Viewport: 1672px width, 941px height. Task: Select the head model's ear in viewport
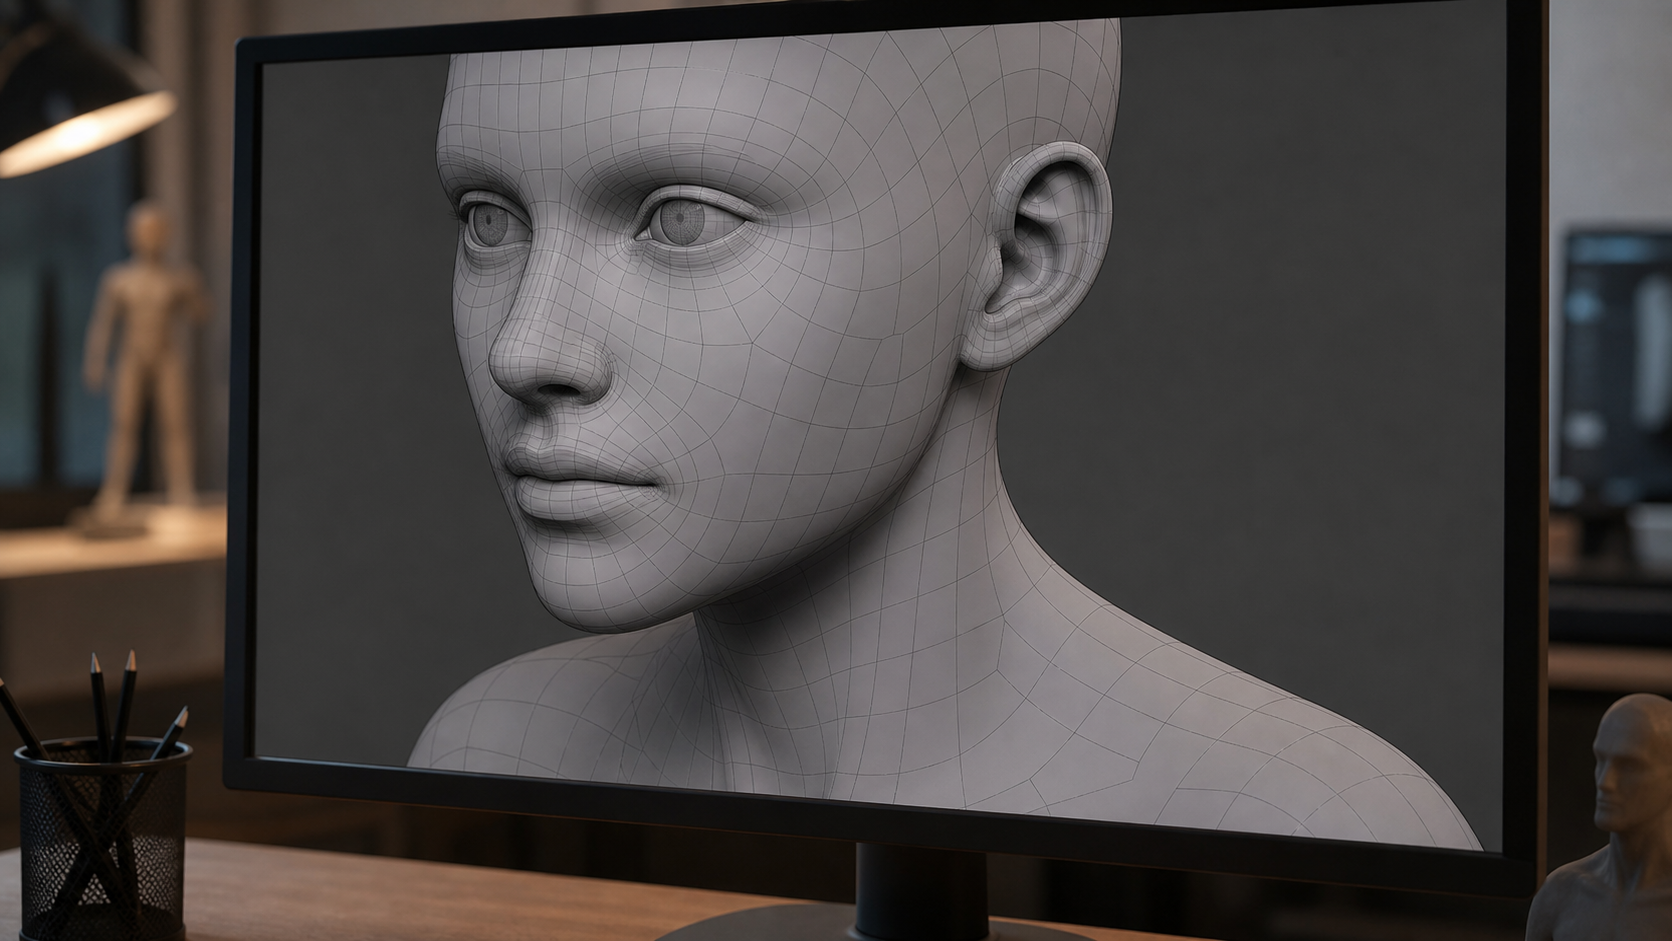[x=1041, y=256]
